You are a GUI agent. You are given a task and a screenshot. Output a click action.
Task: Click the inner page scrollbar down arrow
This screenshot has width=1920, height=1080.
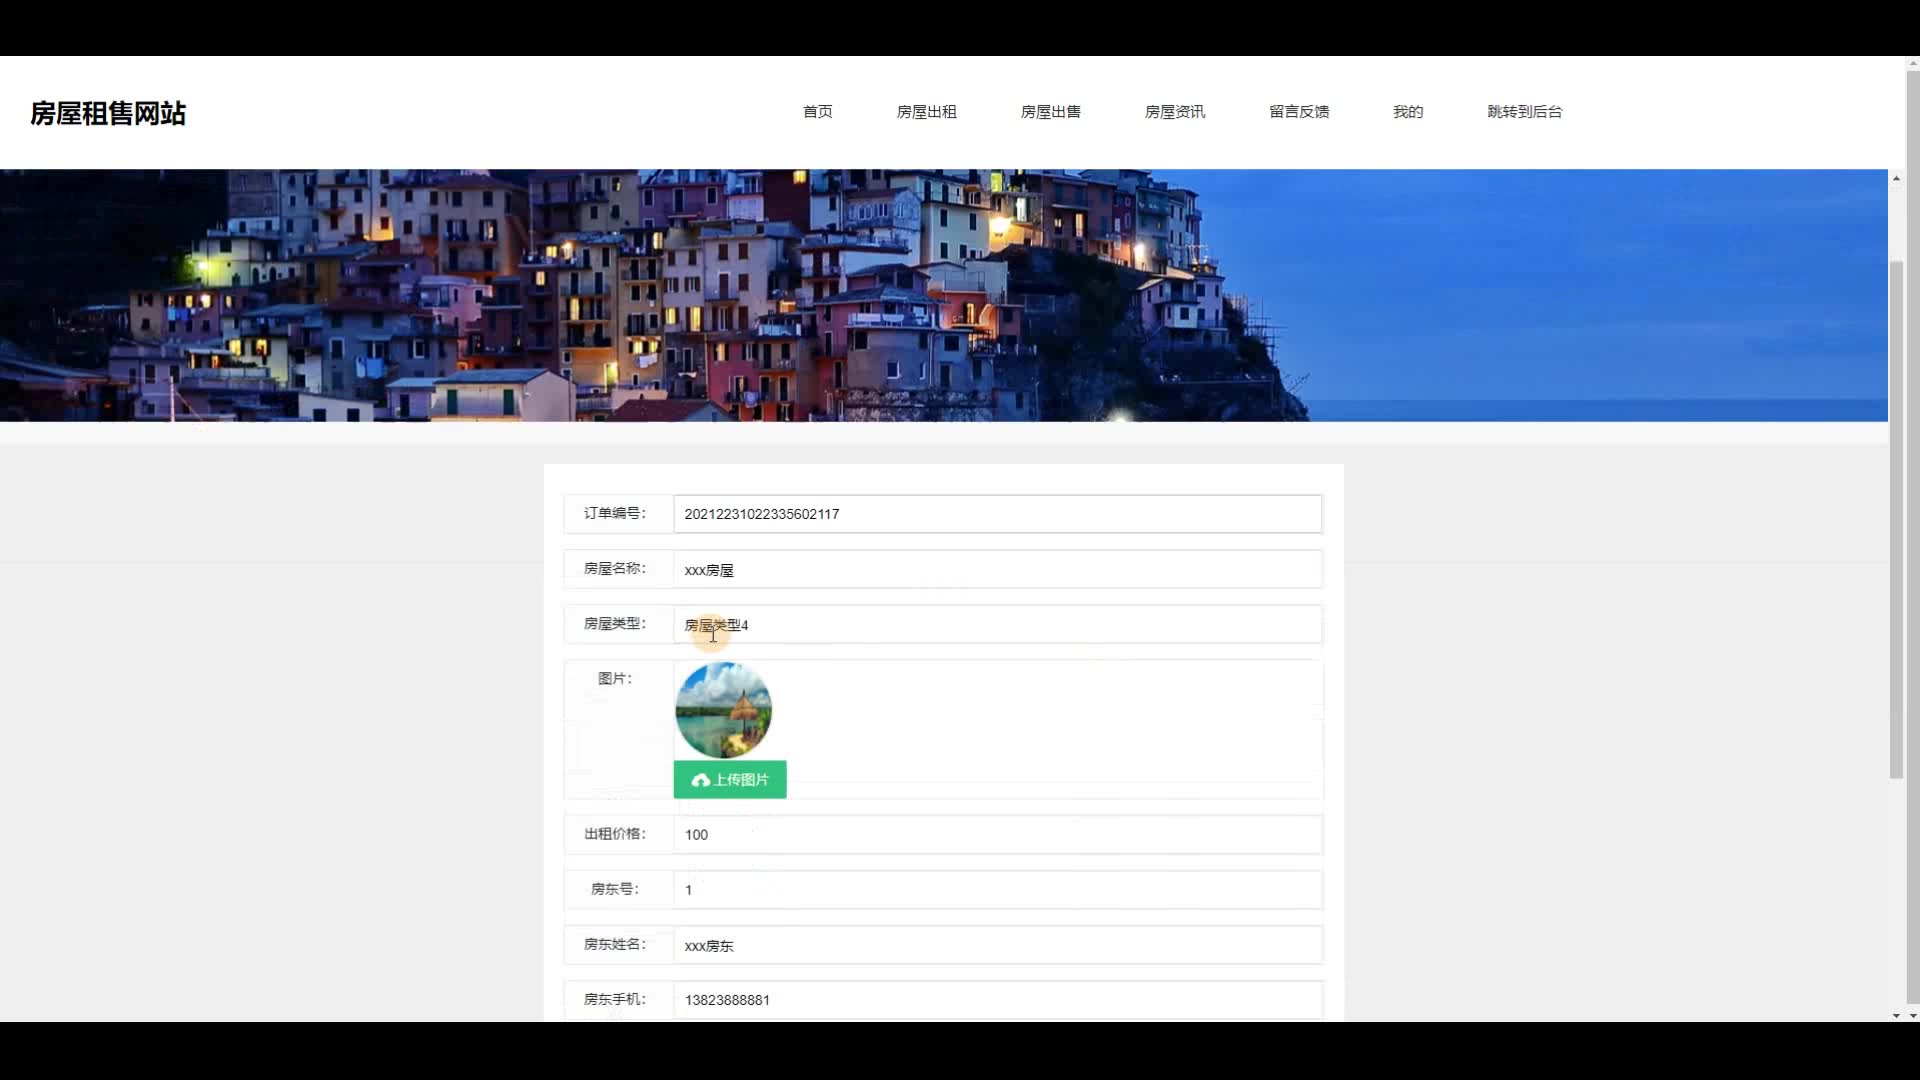point(1896,1015)
